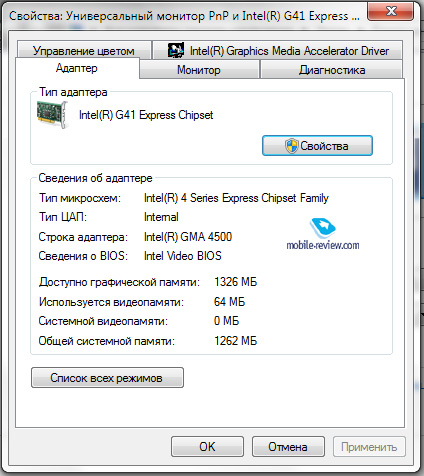Screen dimensions: 424x476
Task: Select the Intel(R) G41 Express Chipset label
Action: (146, 115)
